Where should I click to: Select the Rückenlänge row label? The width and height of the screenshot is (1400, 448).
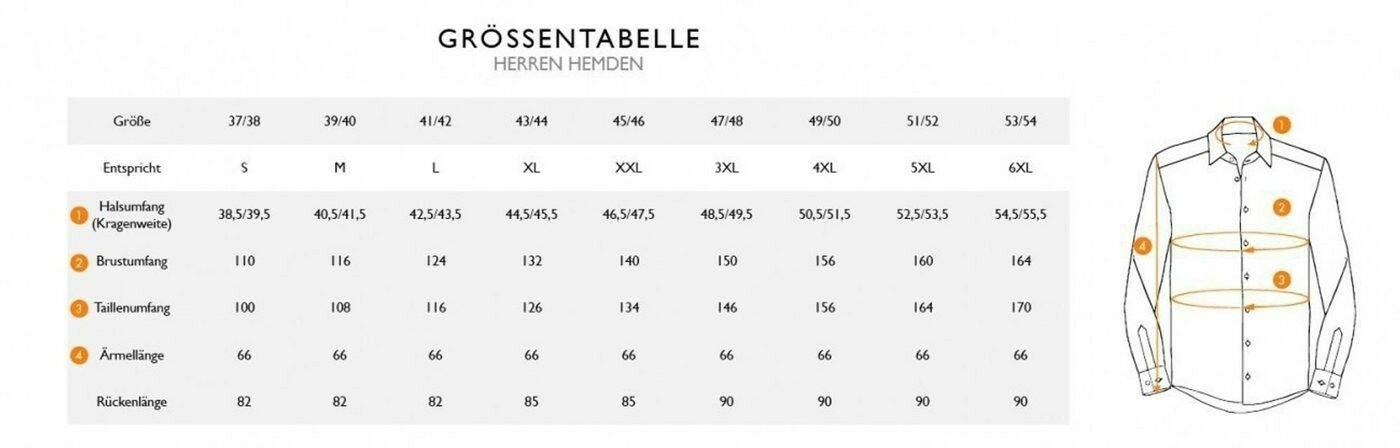coord(132,402)
